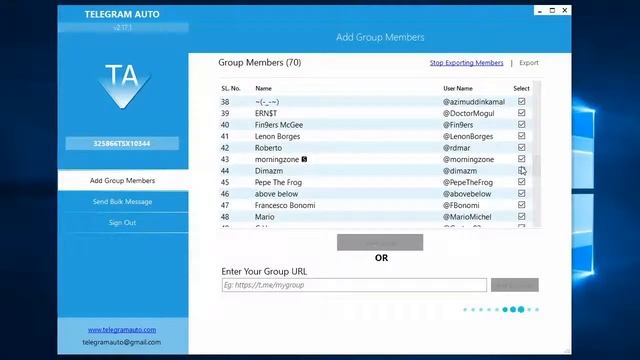Image resolution: width=640 pixels, height=360 pixels.
Task: Select username @PepeTheFrog
Action: coord(468,182)
